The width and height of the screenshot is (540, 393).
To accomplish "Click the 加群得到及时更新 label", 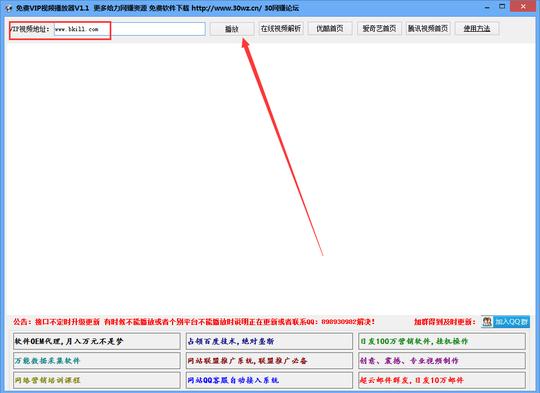I will pos(444,322).
